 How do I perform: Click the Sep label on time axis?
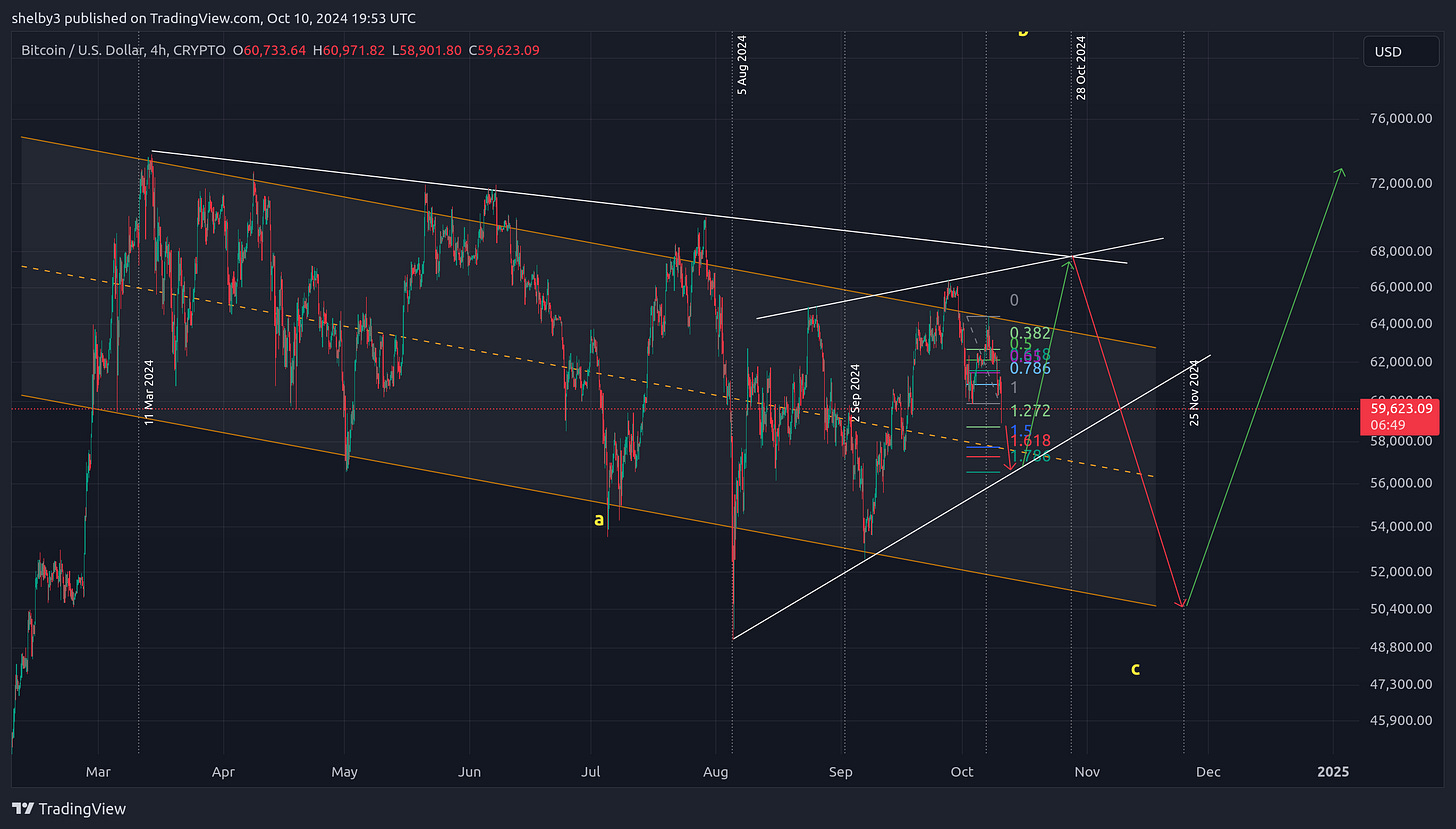coord(840,772)
